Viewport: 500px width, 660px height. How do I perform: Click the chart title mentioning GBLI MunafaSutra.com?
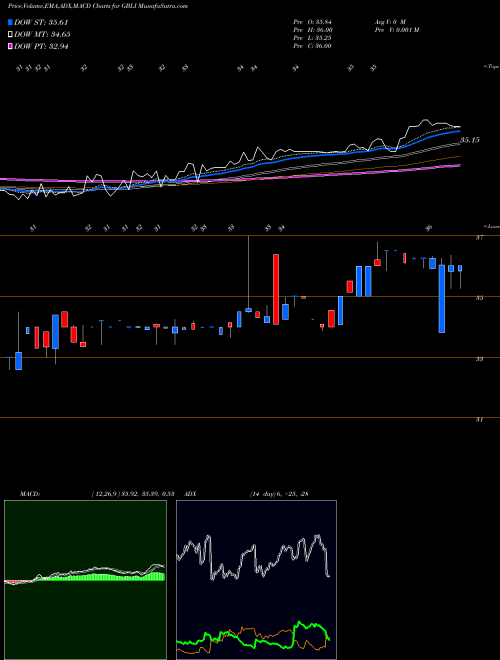(98, 6)
